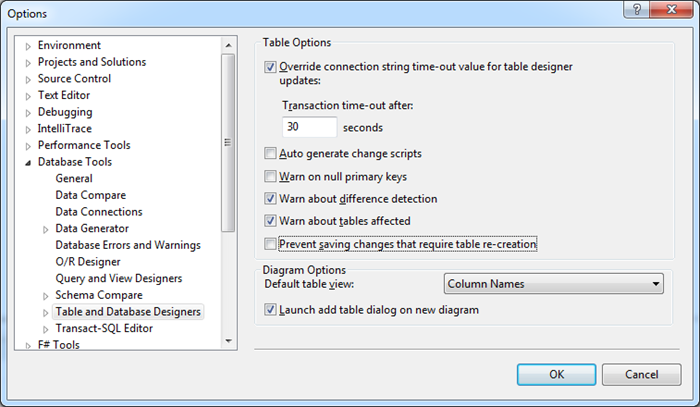Expand the Environment tree node
700x407 pixels.
pos(28,46)
